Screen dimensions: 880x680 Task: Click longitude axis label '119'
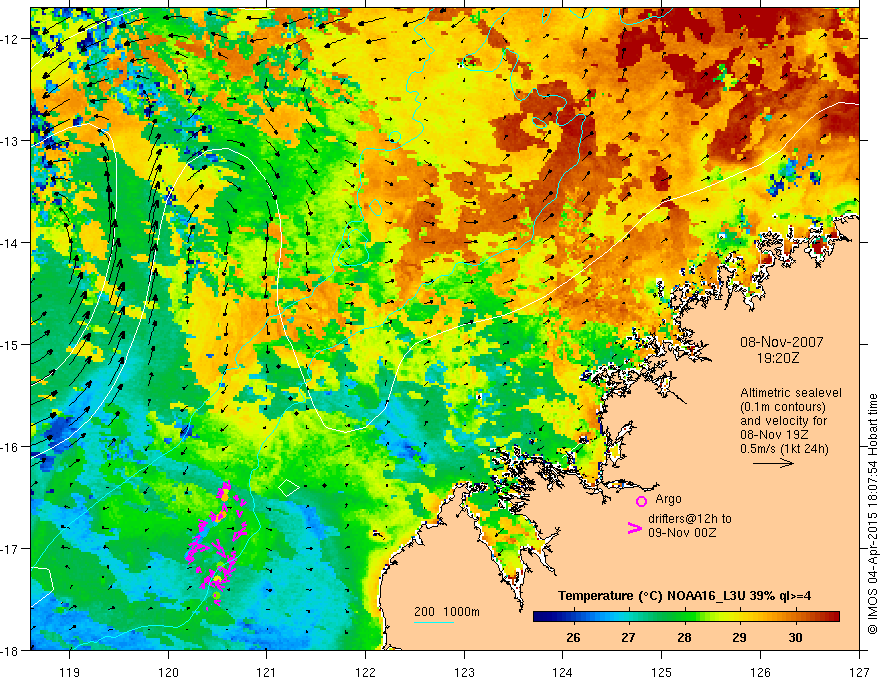point(70,672)
